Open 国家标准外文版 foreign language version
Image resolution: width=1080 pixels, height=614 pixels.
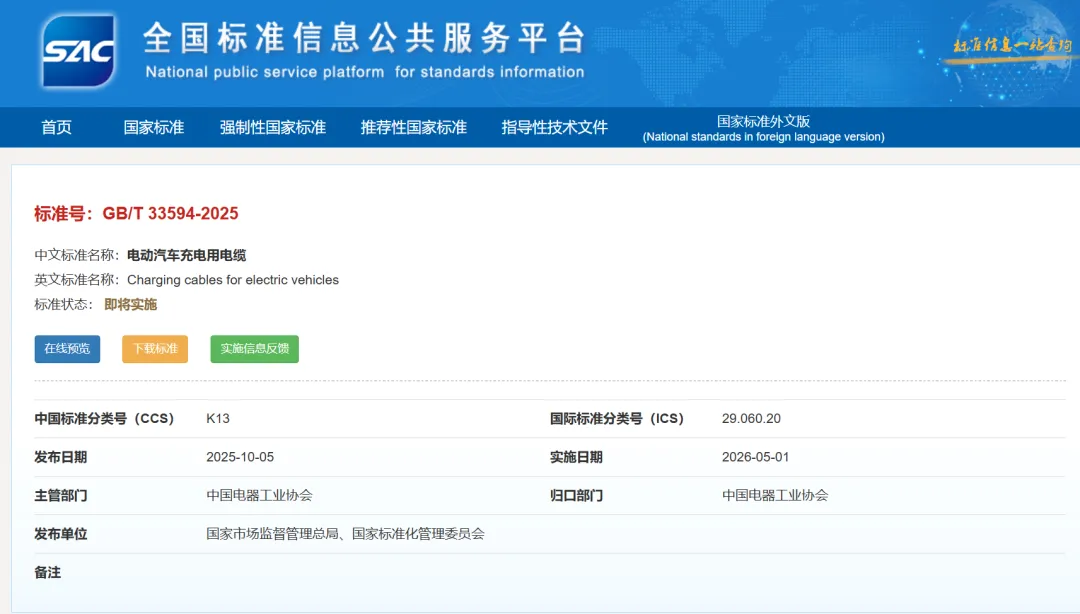click(x=763, y=128)
